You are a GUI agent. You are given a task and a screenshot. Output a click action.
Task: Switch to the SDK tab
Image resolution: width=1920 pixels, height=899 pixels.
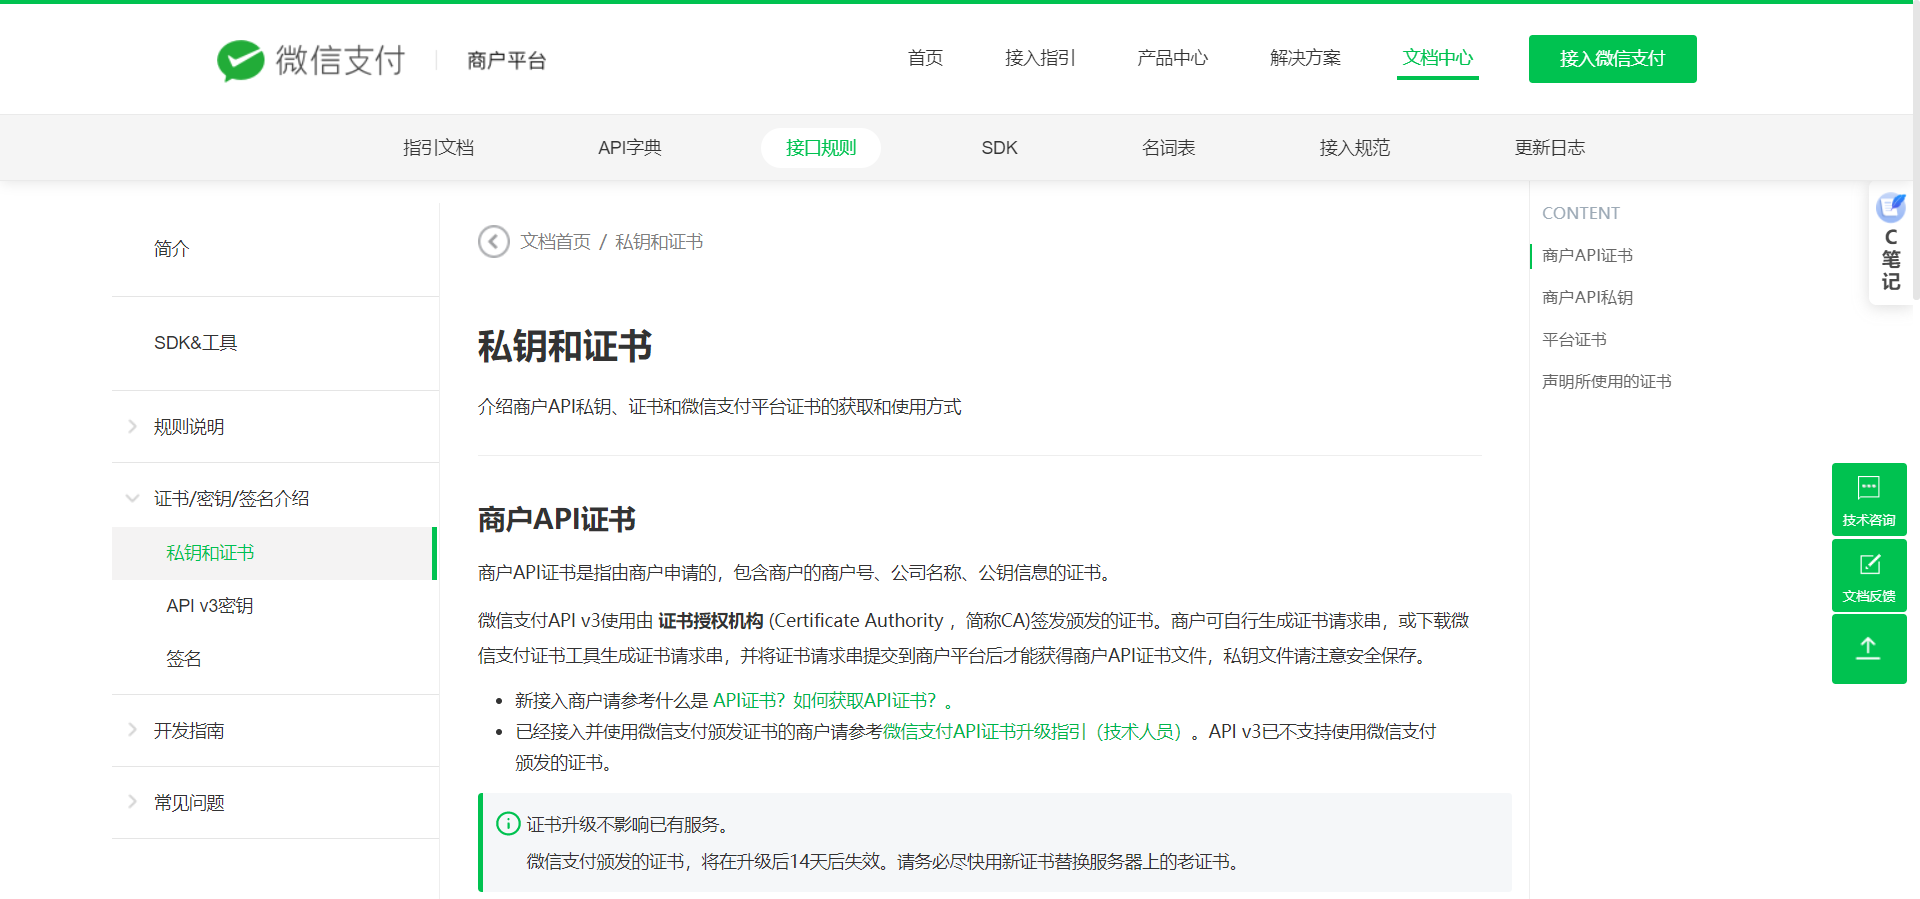999,148
